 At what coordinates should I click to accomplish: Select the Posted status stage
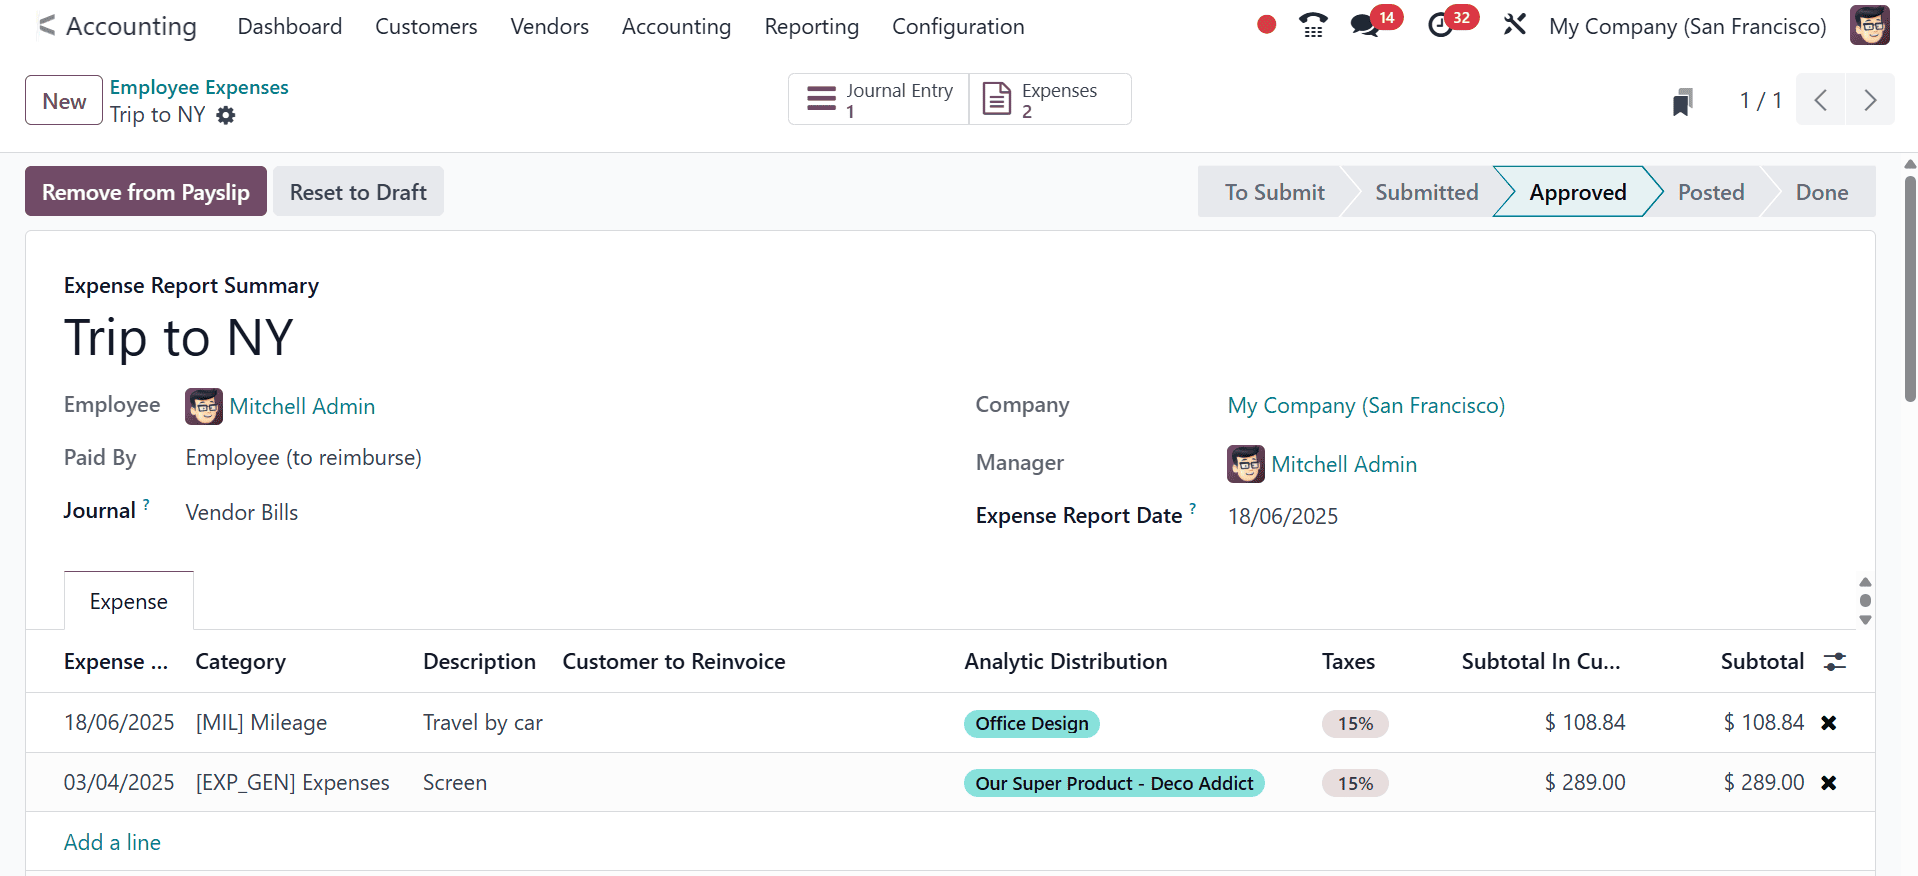tap(1711, 192)
